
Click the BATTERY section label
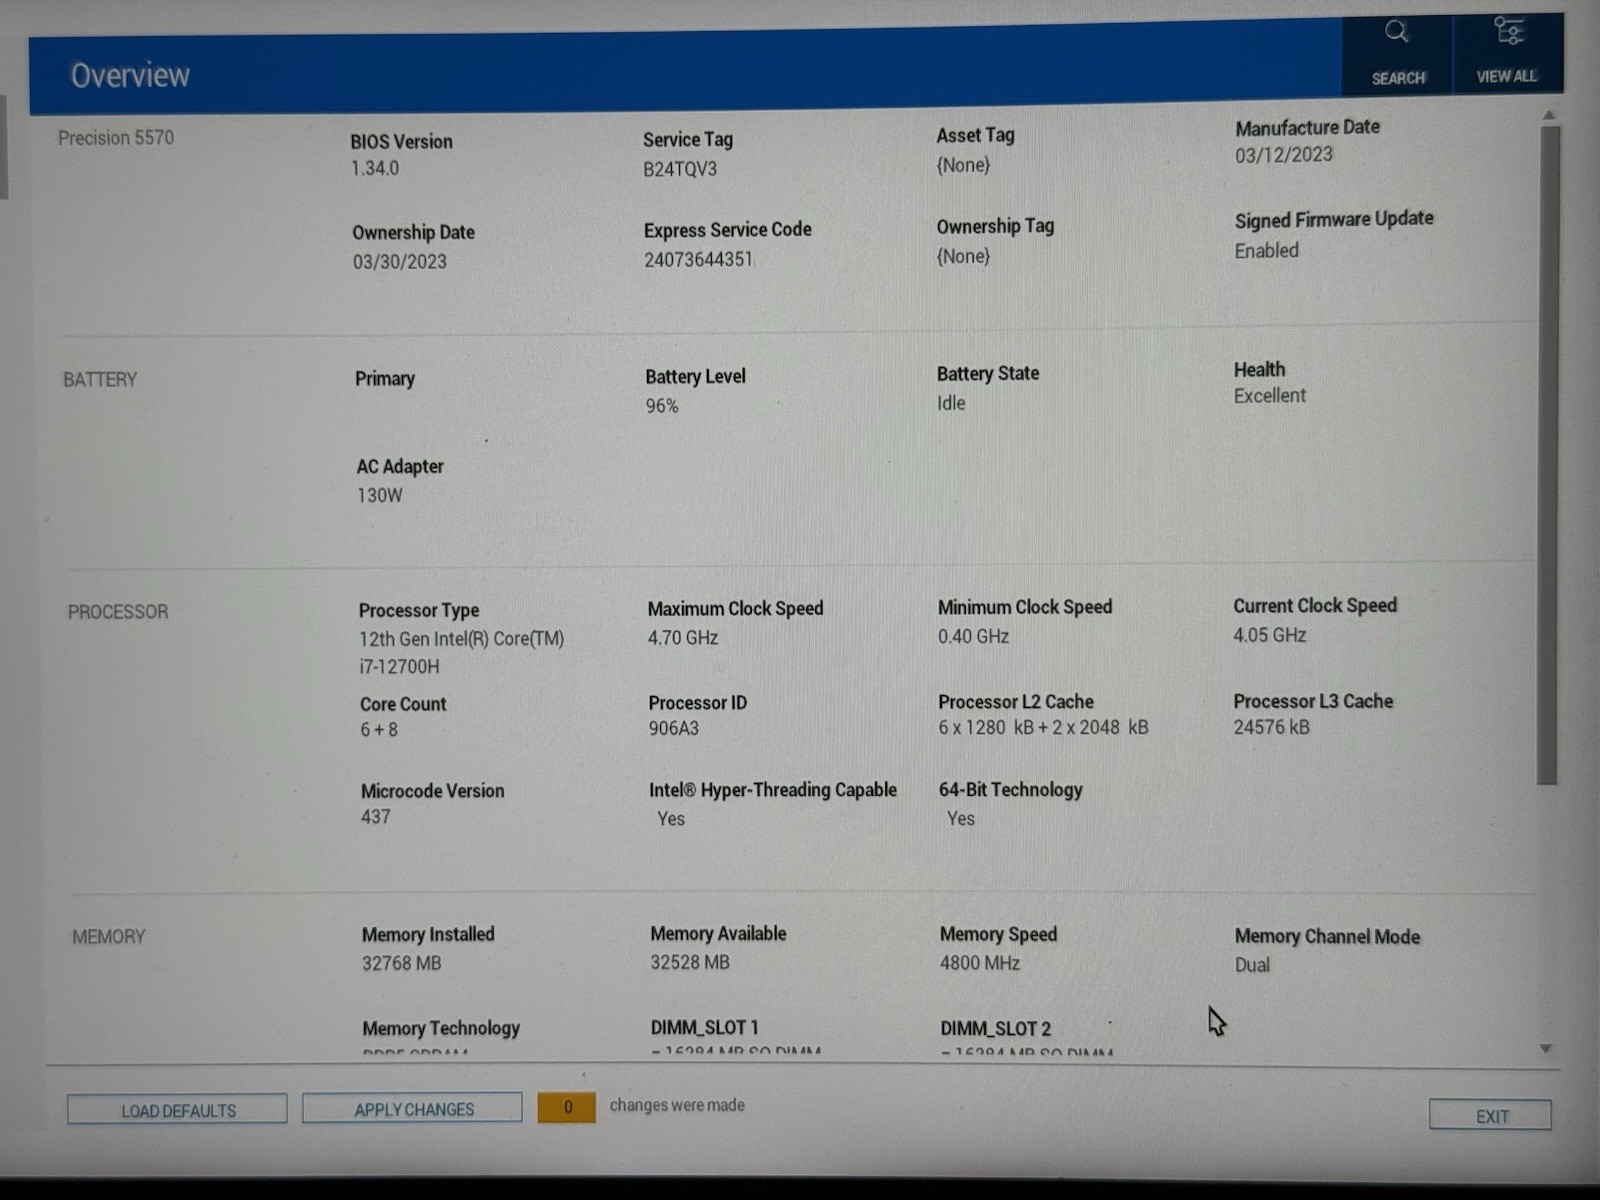100,380
